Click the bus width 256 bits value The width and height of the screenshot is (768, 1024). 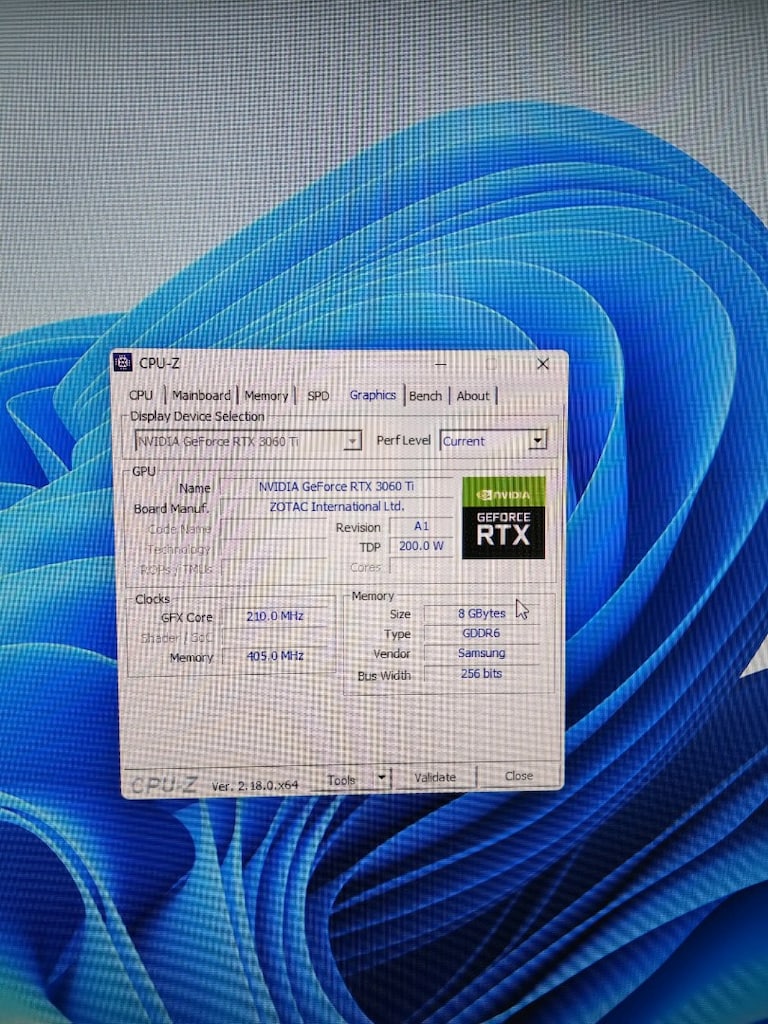(x=482, y=673)
